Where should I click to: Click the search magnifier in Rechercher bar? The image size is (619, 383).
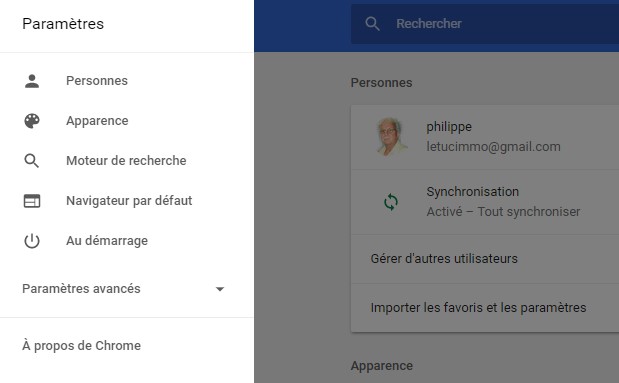pos(372,24)
